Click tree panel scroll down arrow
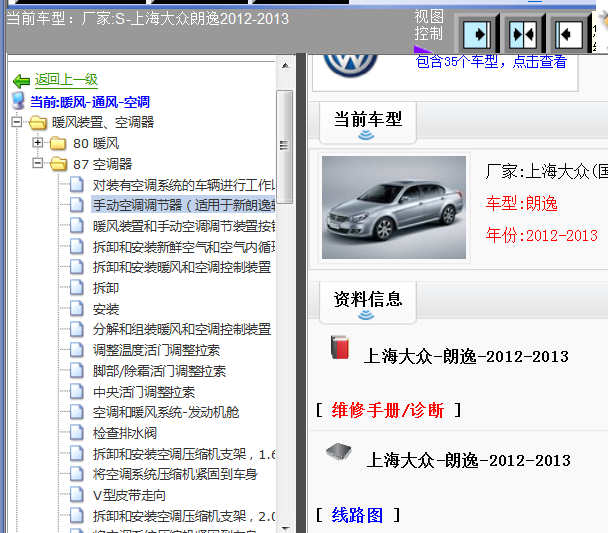 pyautogui.click(x=285, y=528)
